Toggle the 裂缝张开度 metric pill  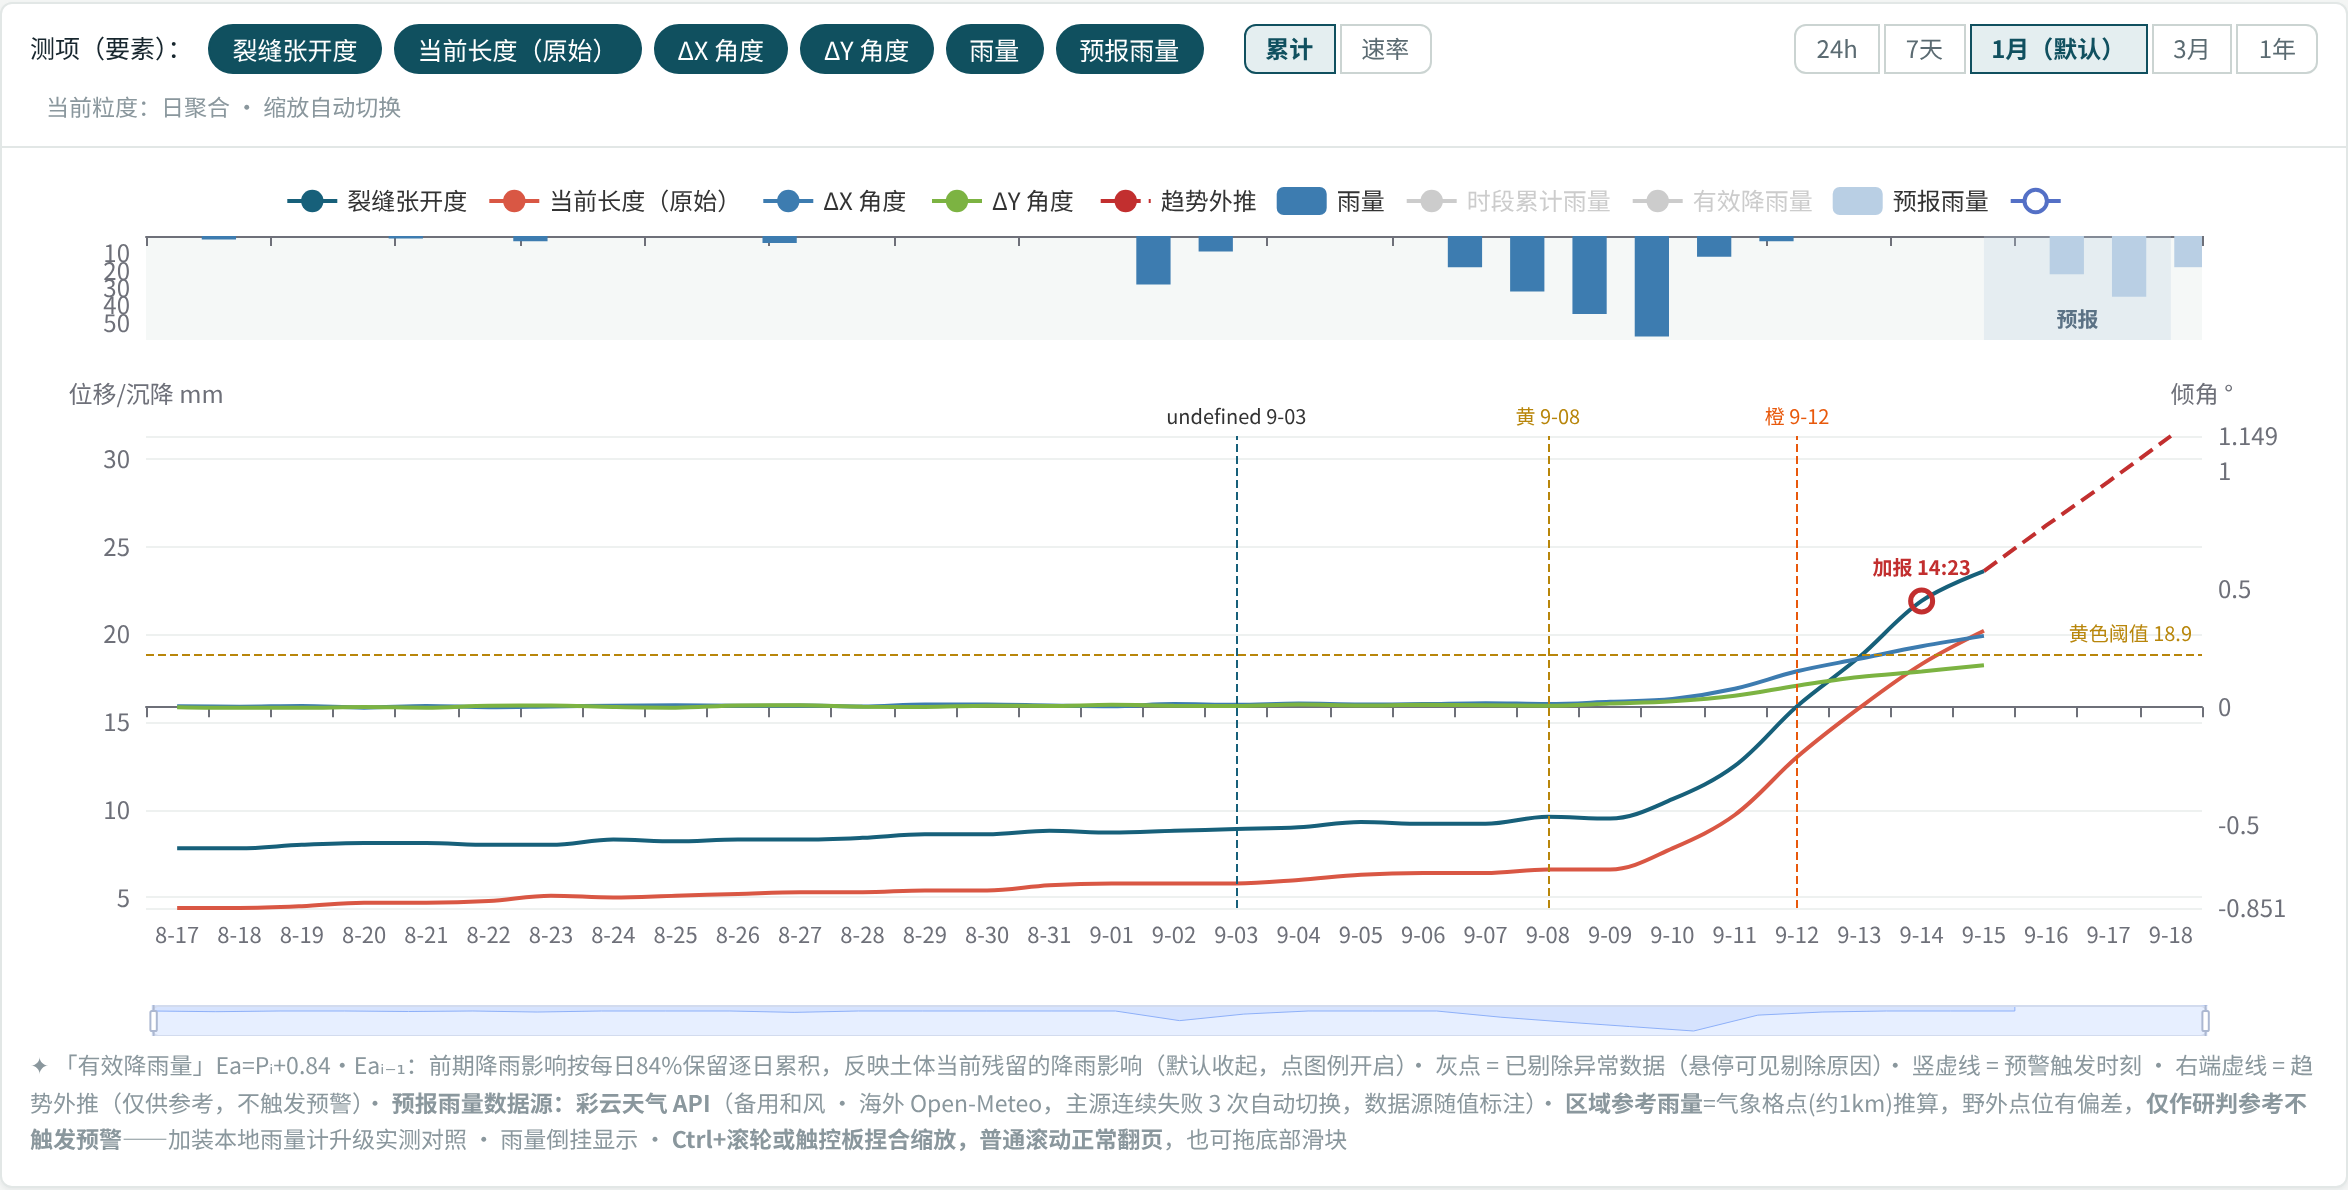click(295, 50)
